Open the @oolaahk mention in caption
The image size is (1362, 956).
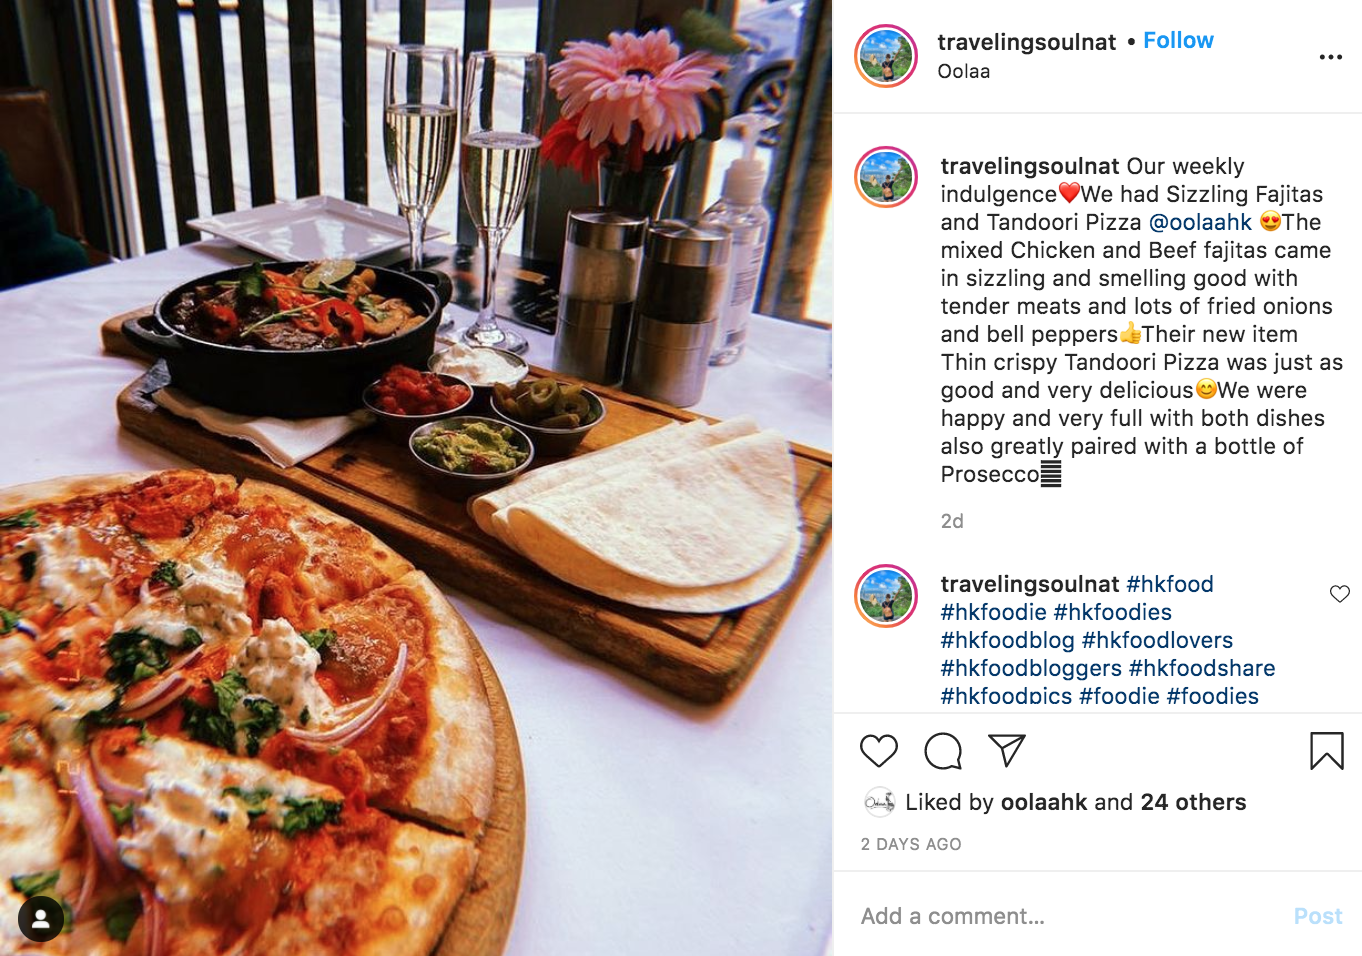coord(1200,222)
